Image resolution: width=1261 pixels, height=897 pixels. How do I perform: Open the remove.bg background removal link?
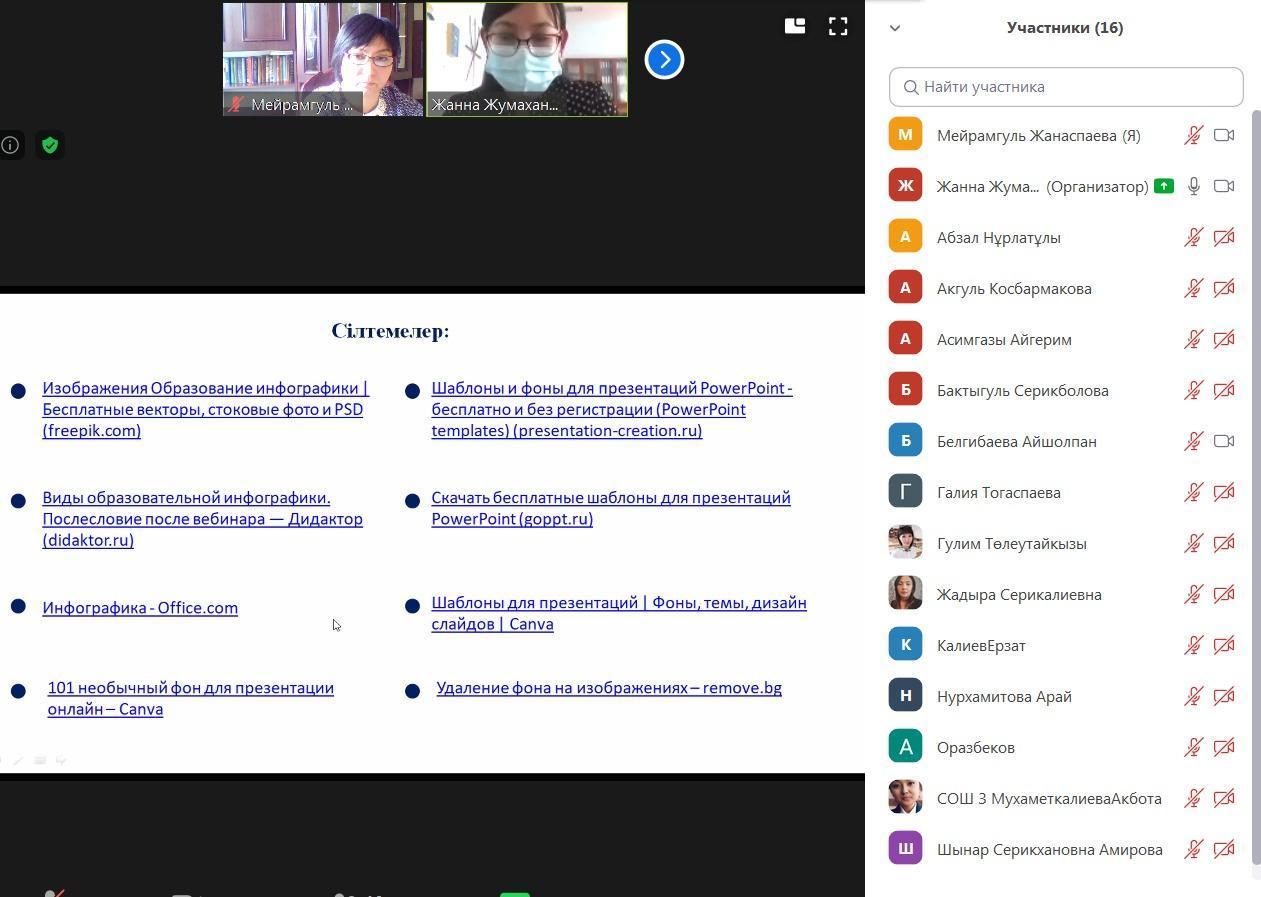click(x=609, y=688)
